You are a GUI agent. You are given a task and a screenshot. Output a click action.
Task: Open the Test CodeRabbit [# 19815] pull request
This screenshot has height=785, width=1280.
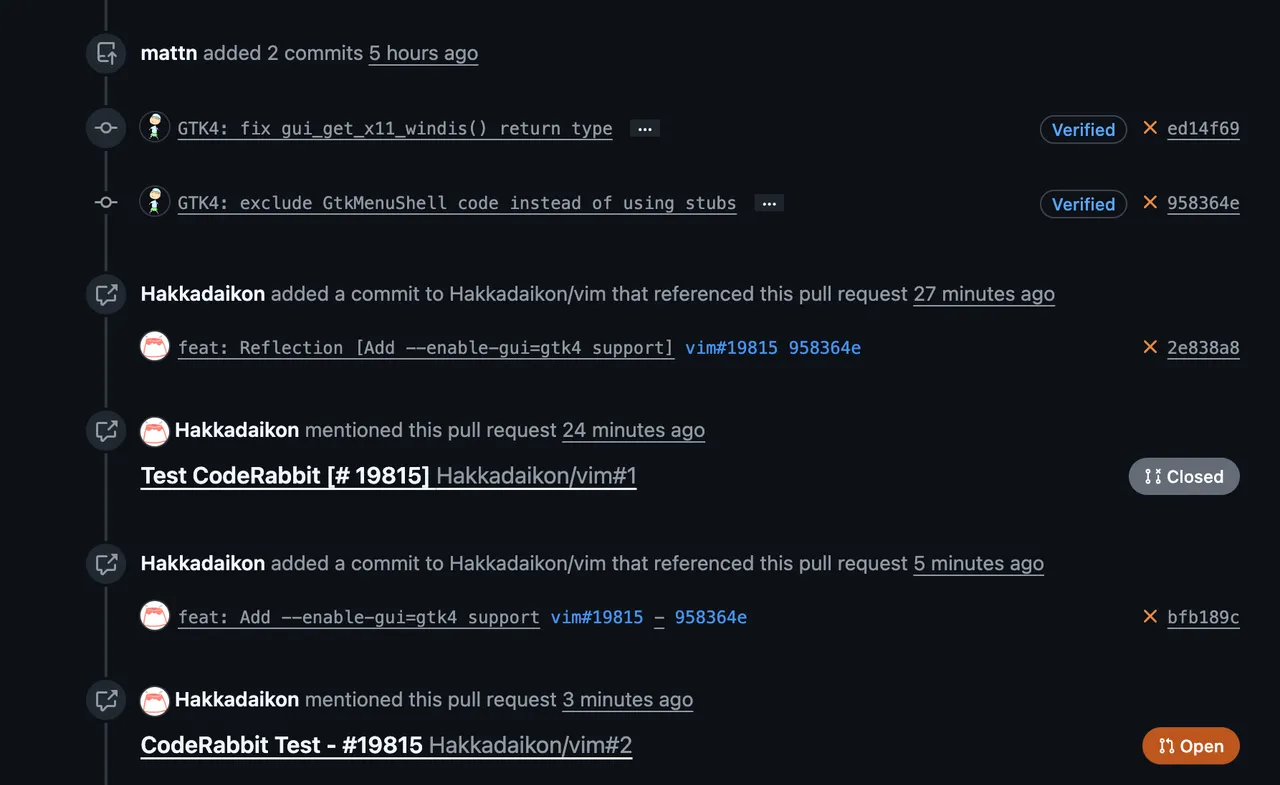point(285,476)
